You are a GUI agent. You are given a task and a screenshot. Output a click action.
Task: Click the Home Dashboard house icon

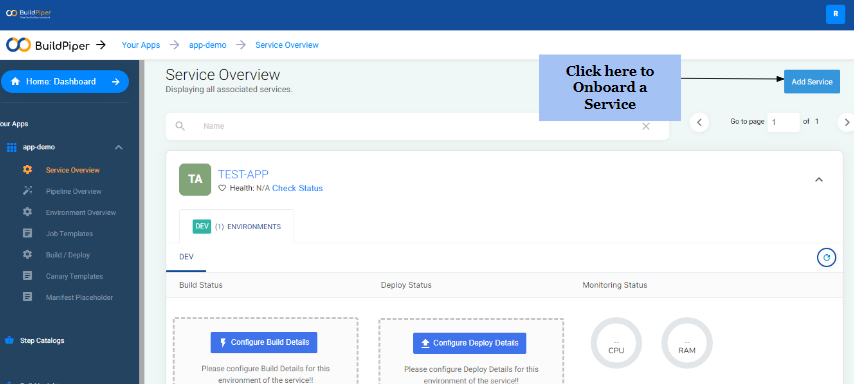(x=15, y=82)
